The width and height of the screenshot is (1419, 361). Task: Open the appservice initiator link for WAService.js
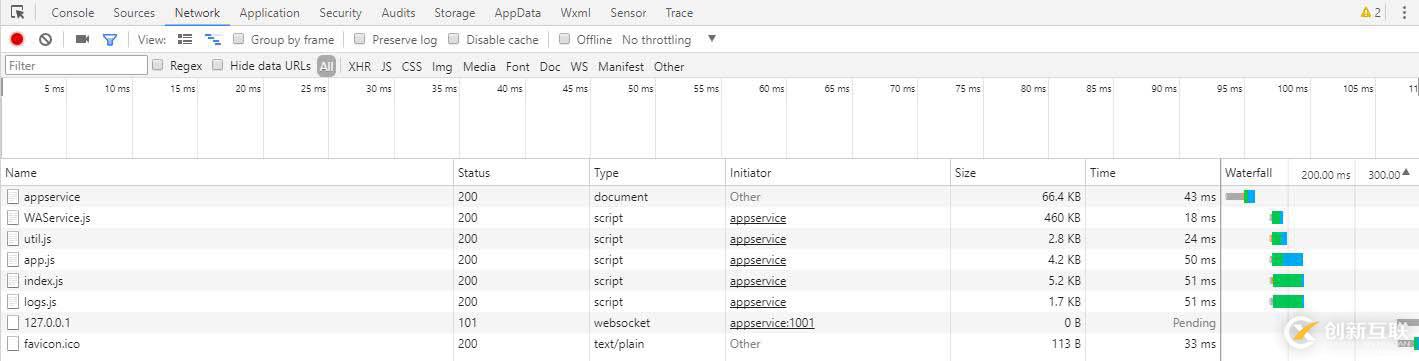point(758,218)
